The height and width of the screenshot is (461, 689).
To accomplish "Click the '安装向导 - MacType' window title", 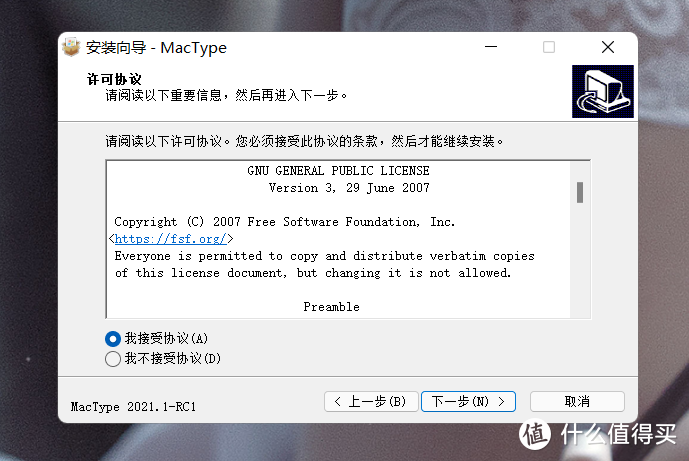I will [x=156, y=47].
